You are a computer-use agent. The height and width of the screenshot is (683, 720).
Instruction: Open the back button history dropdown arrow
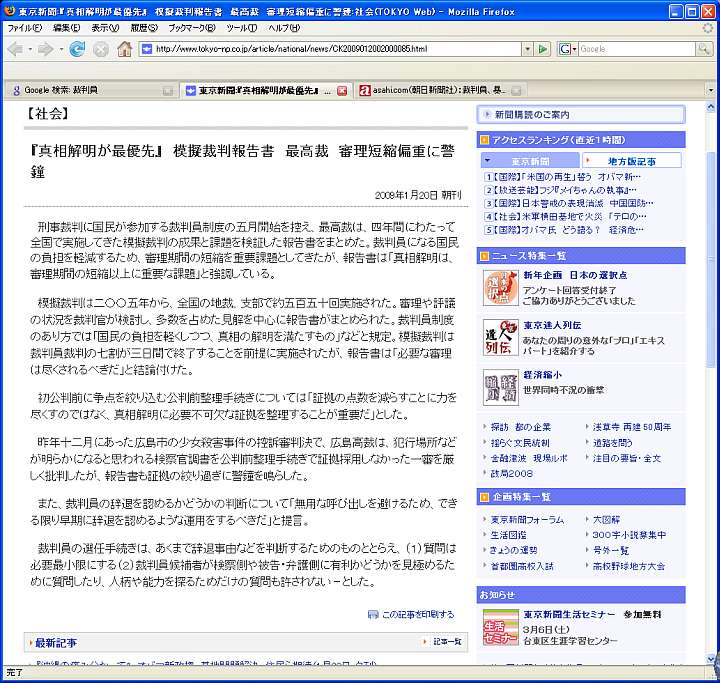click(30, 49)
